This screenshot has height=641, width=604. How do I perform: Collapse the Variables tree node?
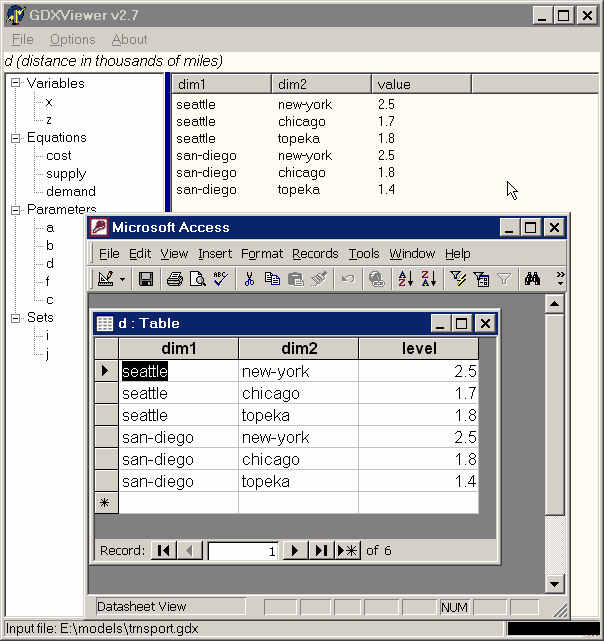point(16,84)
